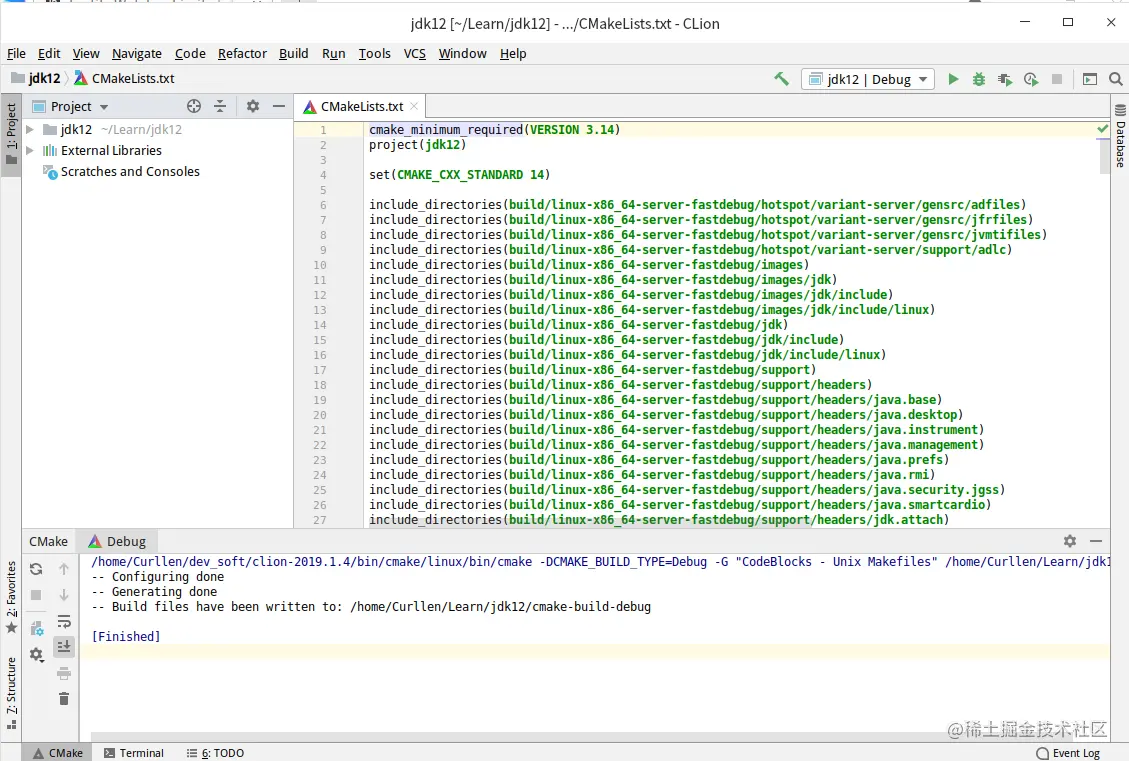Close the CMakeLists.txt editor tab
This screenshot has height=761, width=1129.
pos(414,107)
